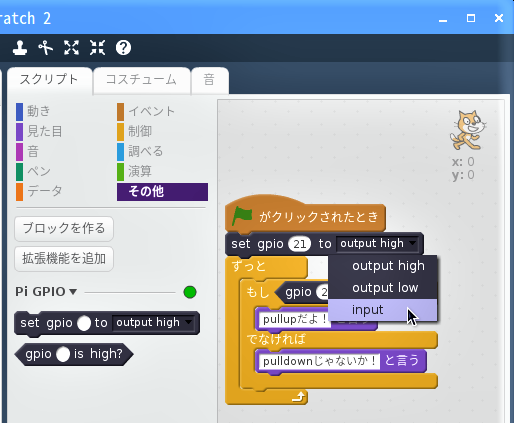Select the duplicate stamp tool
514x423 pixels.
[x=20, y=48]
